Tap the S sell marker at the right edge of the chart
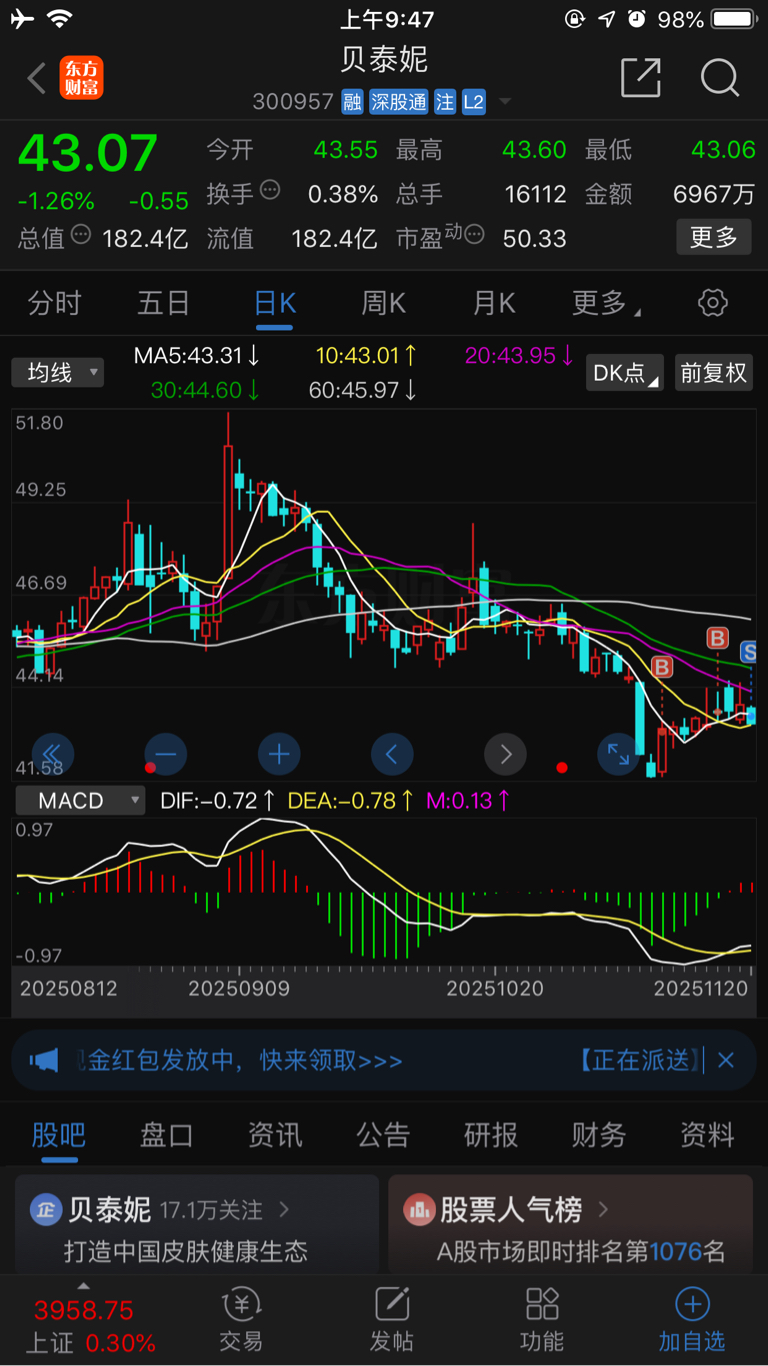Viewport: 768px width, 1366px height. (x=748, y=653)
